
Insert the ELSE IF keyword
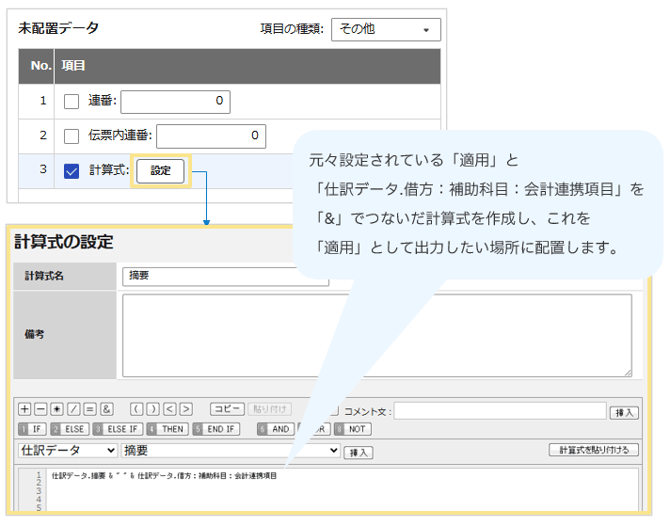pos(118,429)
